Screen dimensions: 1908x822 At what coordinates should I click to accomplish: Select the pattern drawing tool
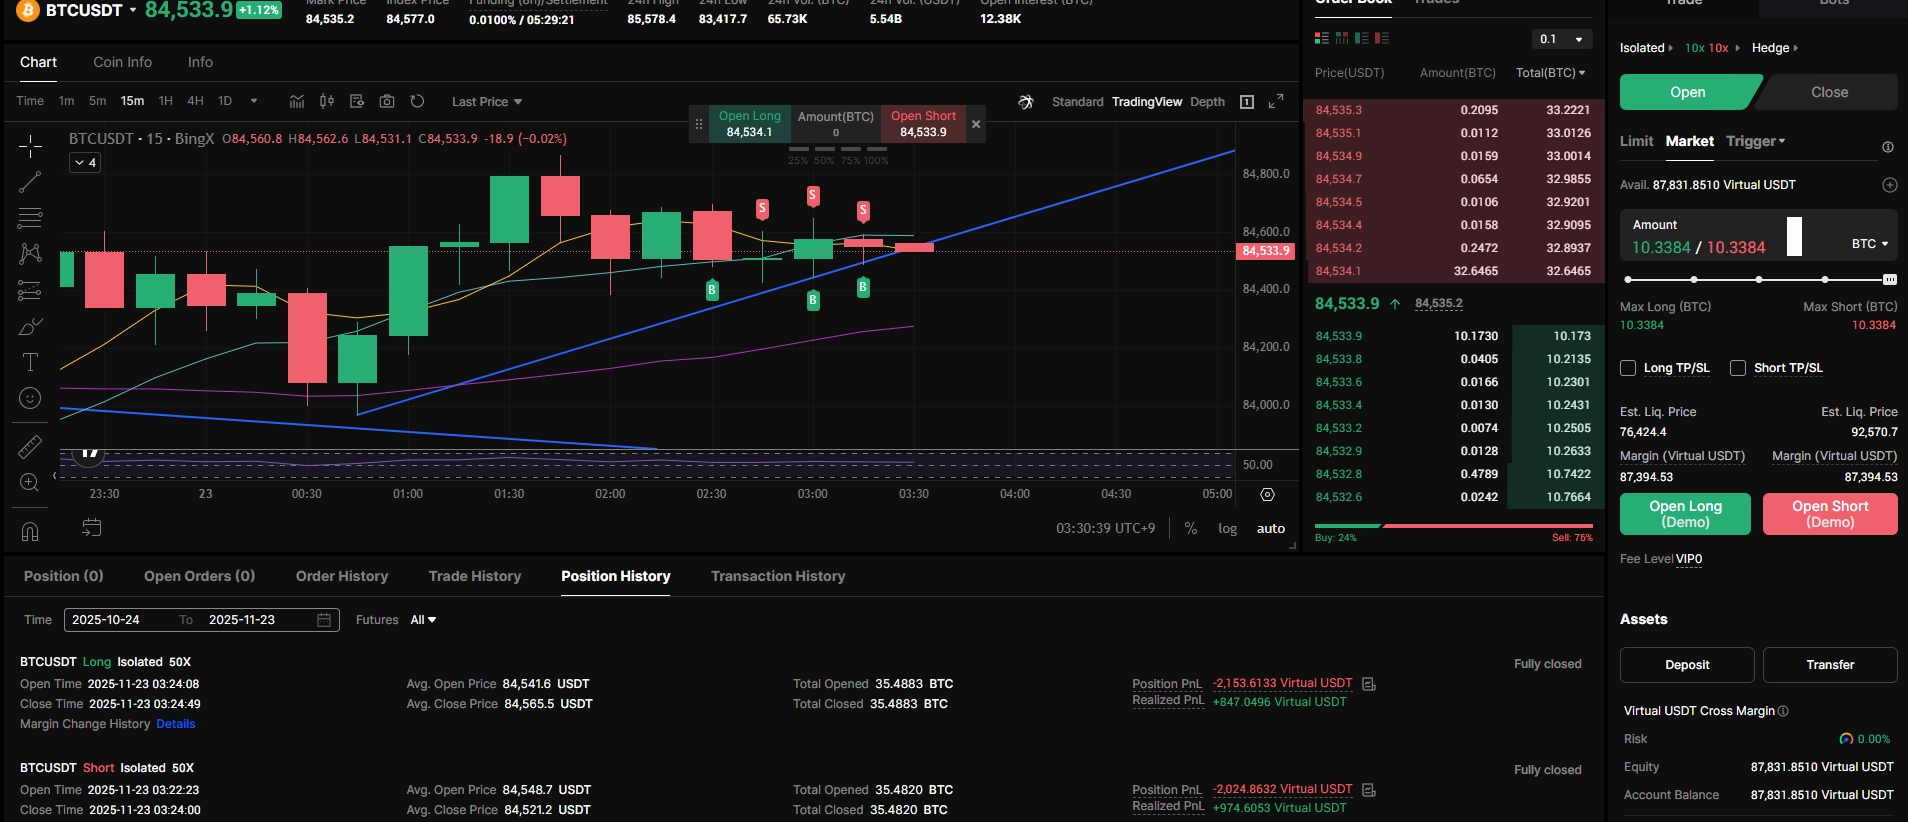point(30,254)
